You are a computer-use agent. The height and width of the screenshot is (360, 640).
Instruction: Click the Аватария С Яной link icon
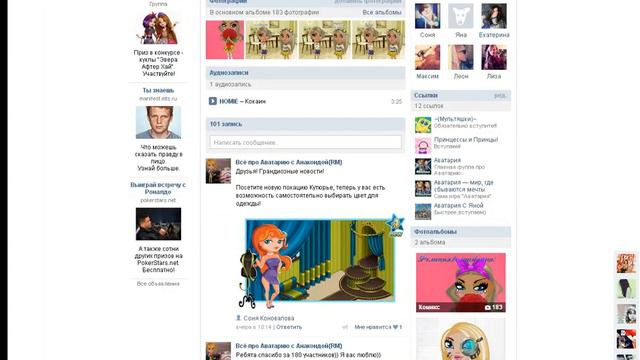pyautogui.click(x=423, y=212)
